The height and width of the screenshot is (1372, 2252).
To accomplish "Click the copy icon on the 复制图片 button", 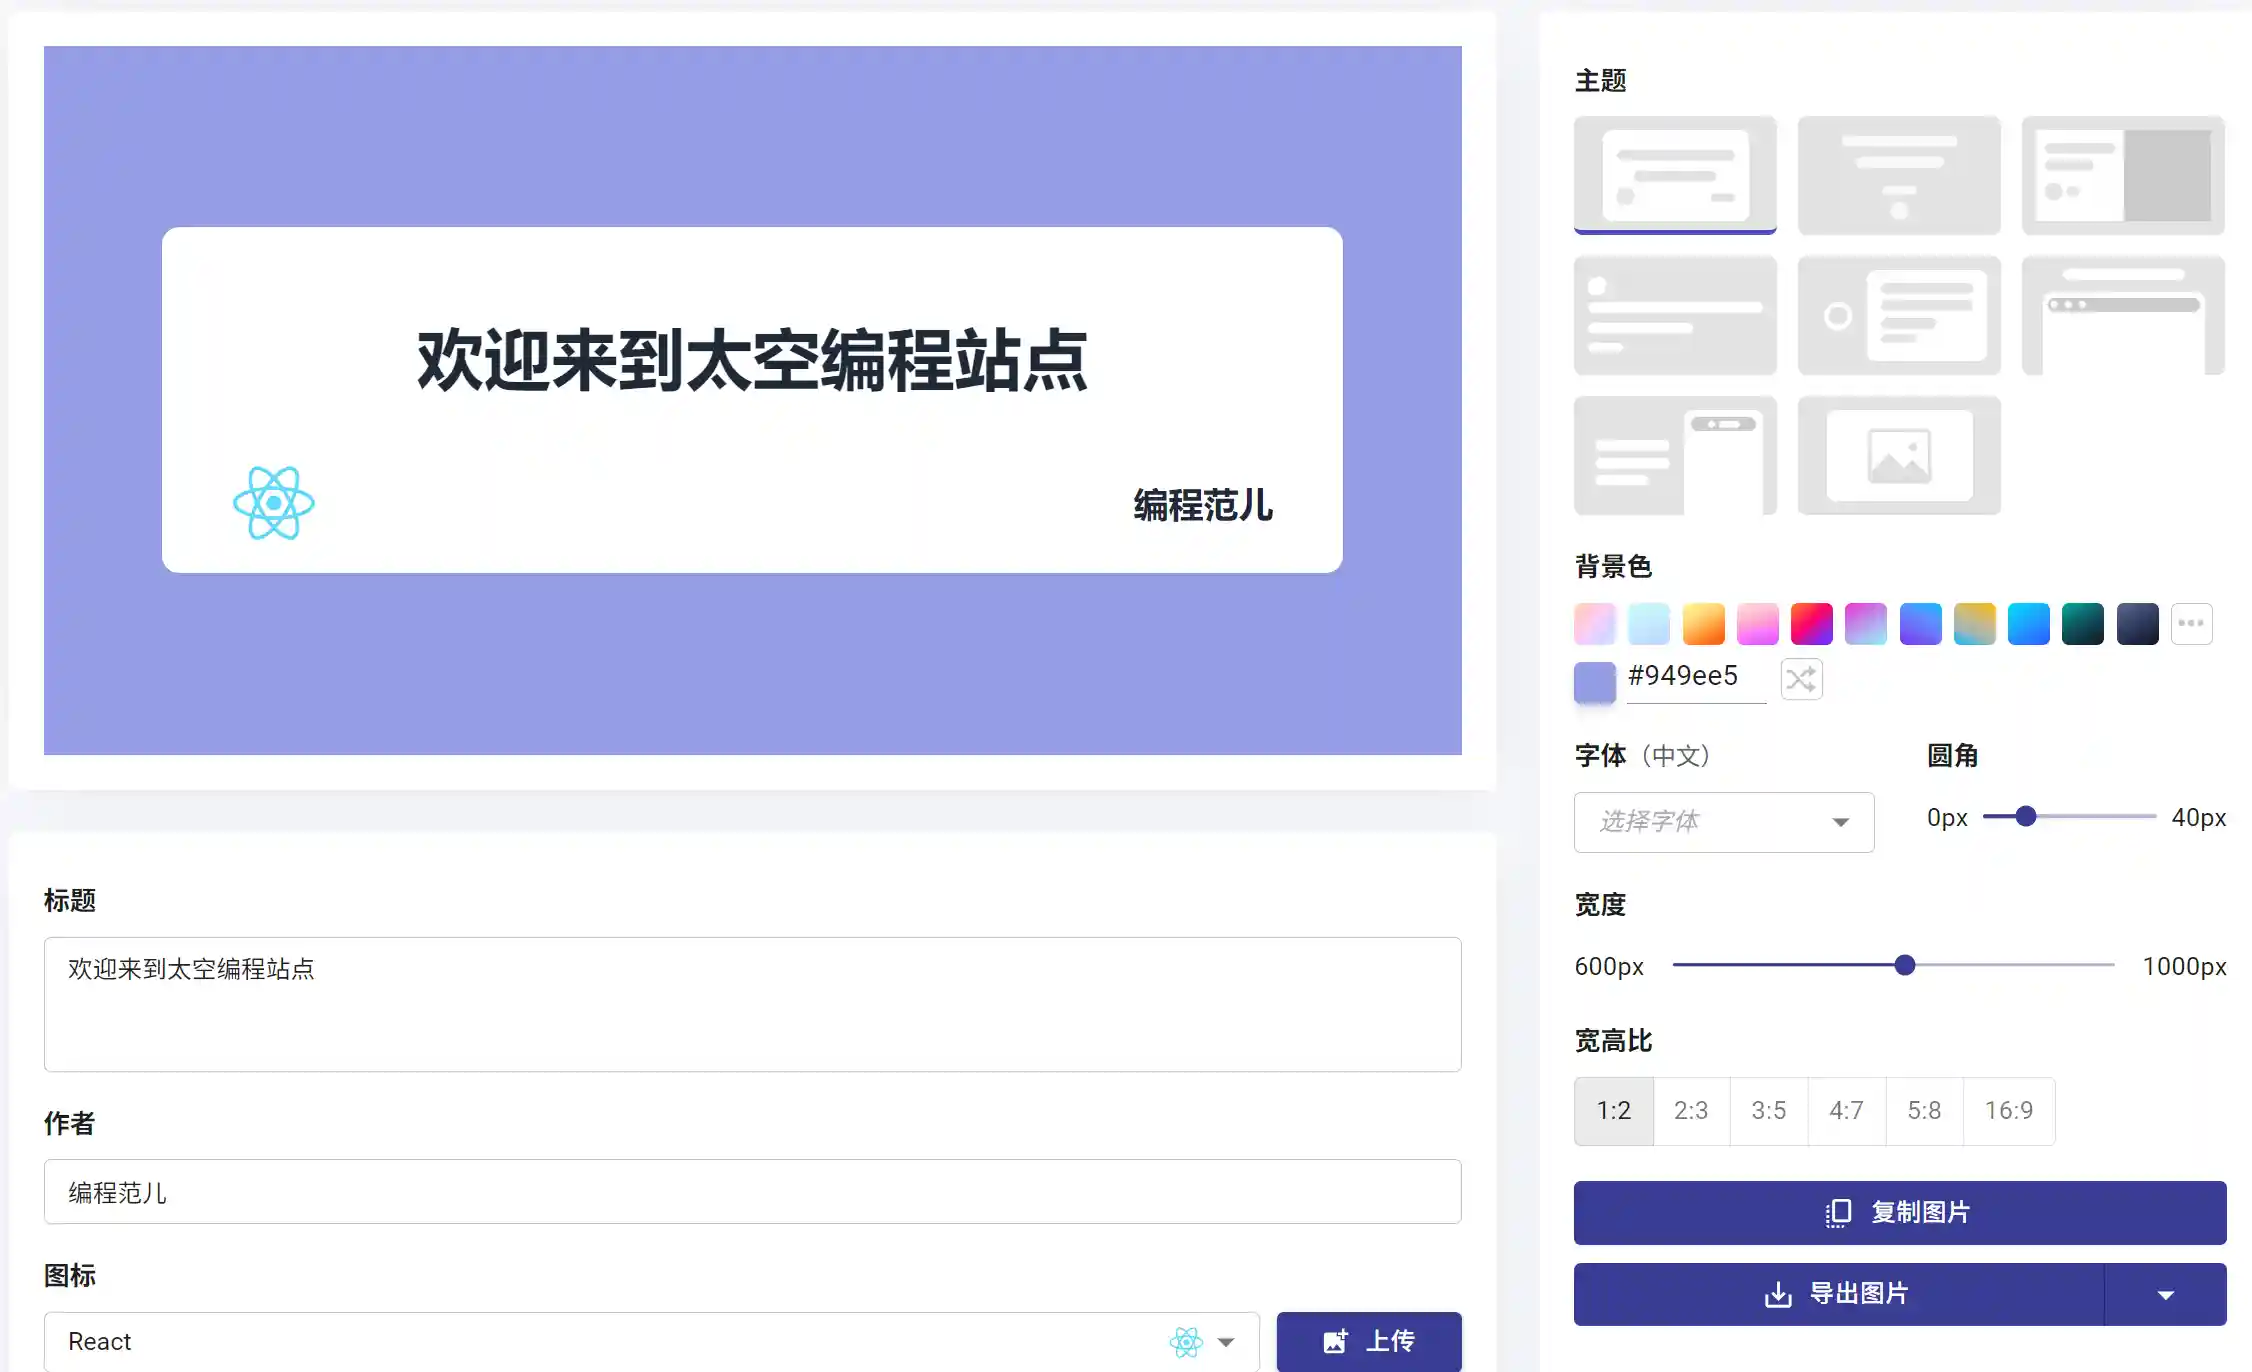I will click(x=1837, y=1212).
